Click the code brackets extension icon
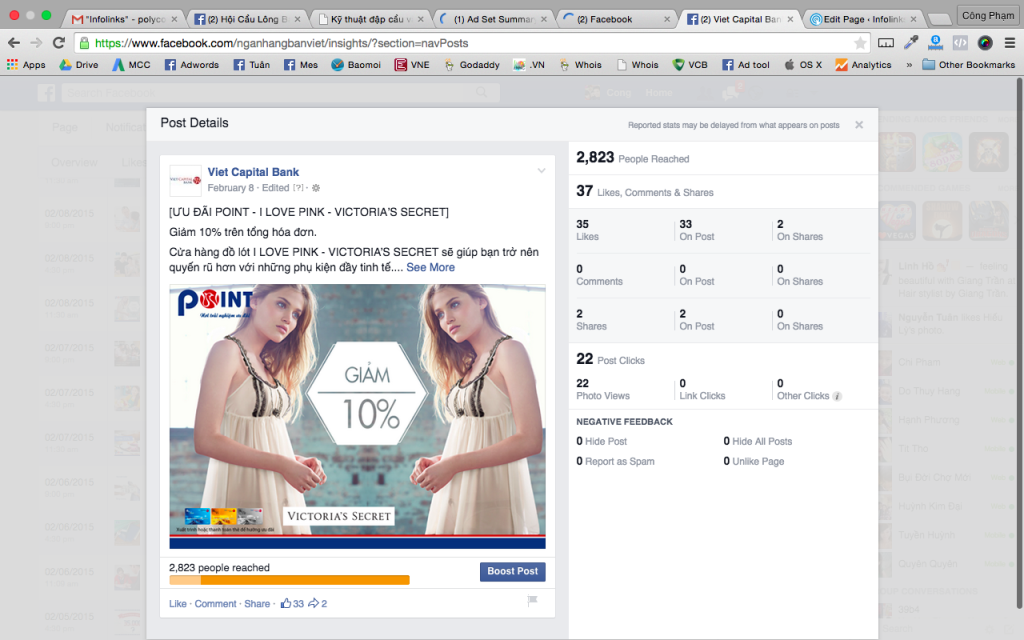The image size is (1024, 640). tap(960, 43)
